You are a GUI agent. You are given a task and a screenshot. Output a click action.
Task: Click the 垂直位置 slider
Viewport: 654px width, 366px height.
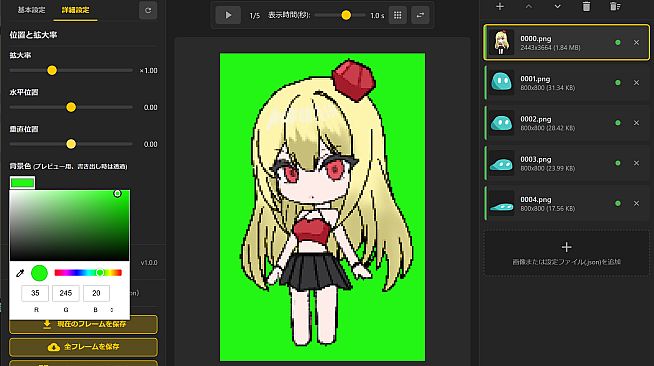click(71, 144)
